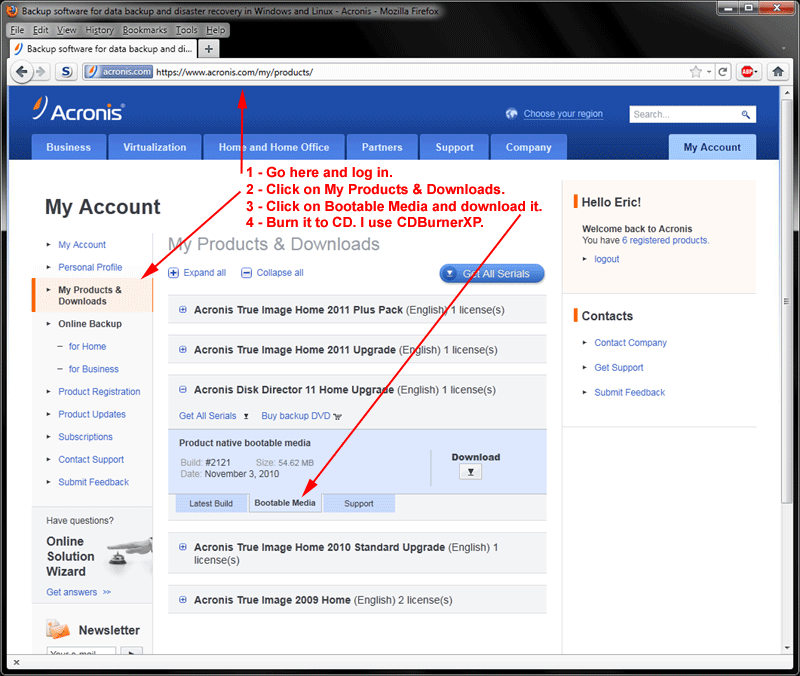The image size is (800, 676).
Task: Open the bookmark star dropdown arrow
Action: [x=709, y=72]
